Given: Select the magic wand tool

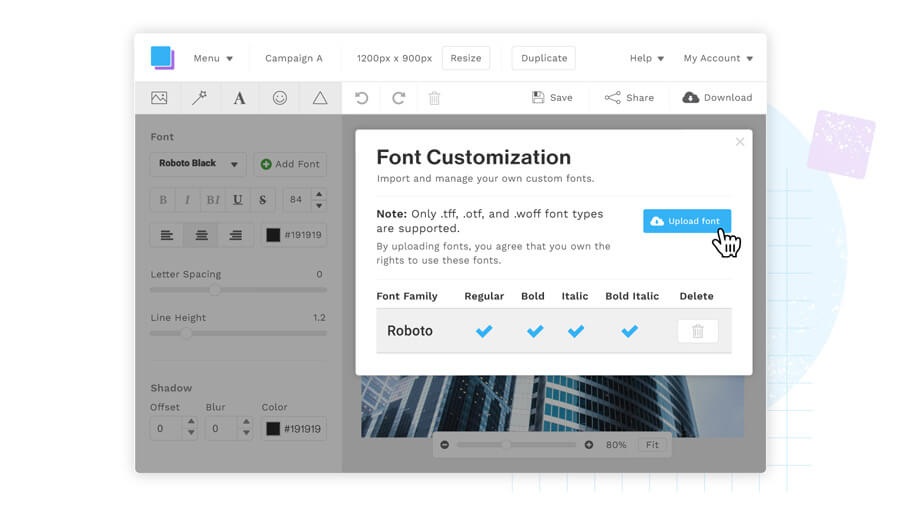Looking at the screenshot, I should tap(199, 98).
